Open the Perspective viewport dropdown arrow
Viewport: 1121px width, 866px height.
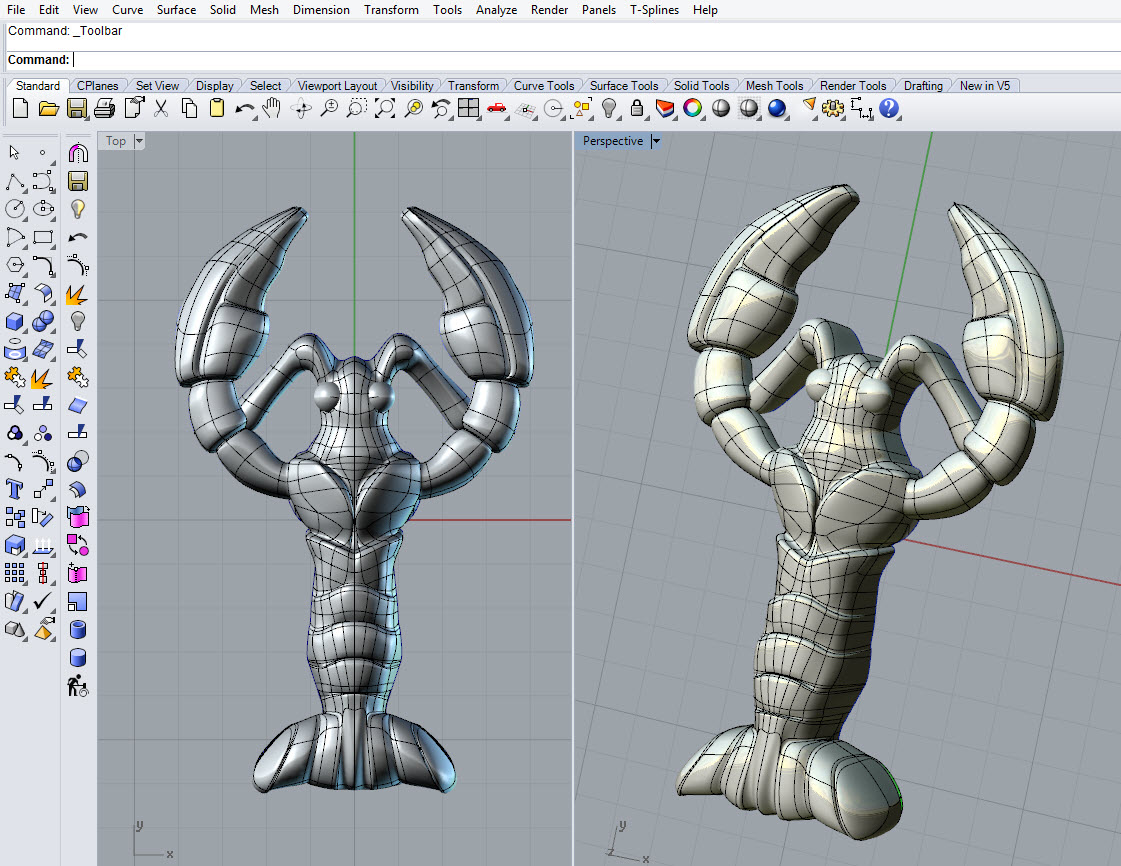click(x=656, y=141)
